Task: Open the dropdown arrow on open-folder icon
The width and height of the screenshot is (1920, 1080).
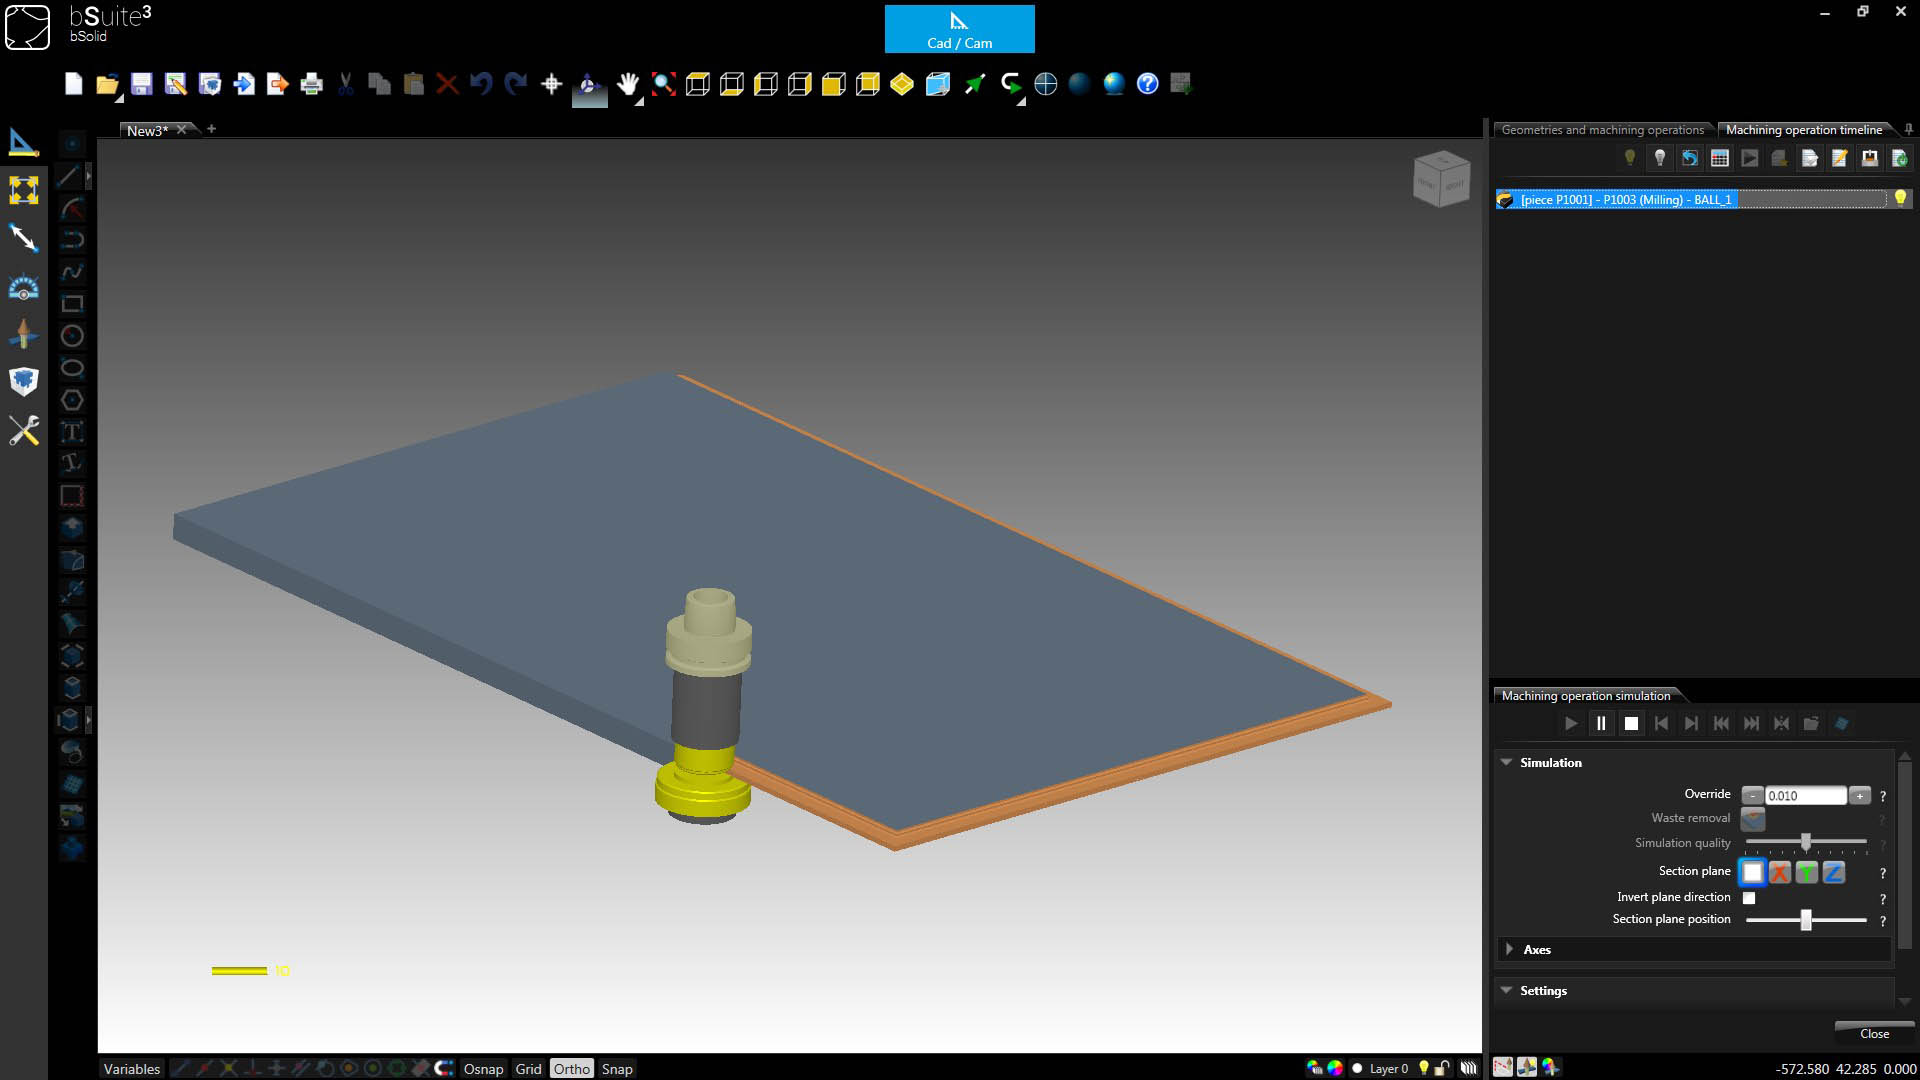Action: [x=120, y=99]
